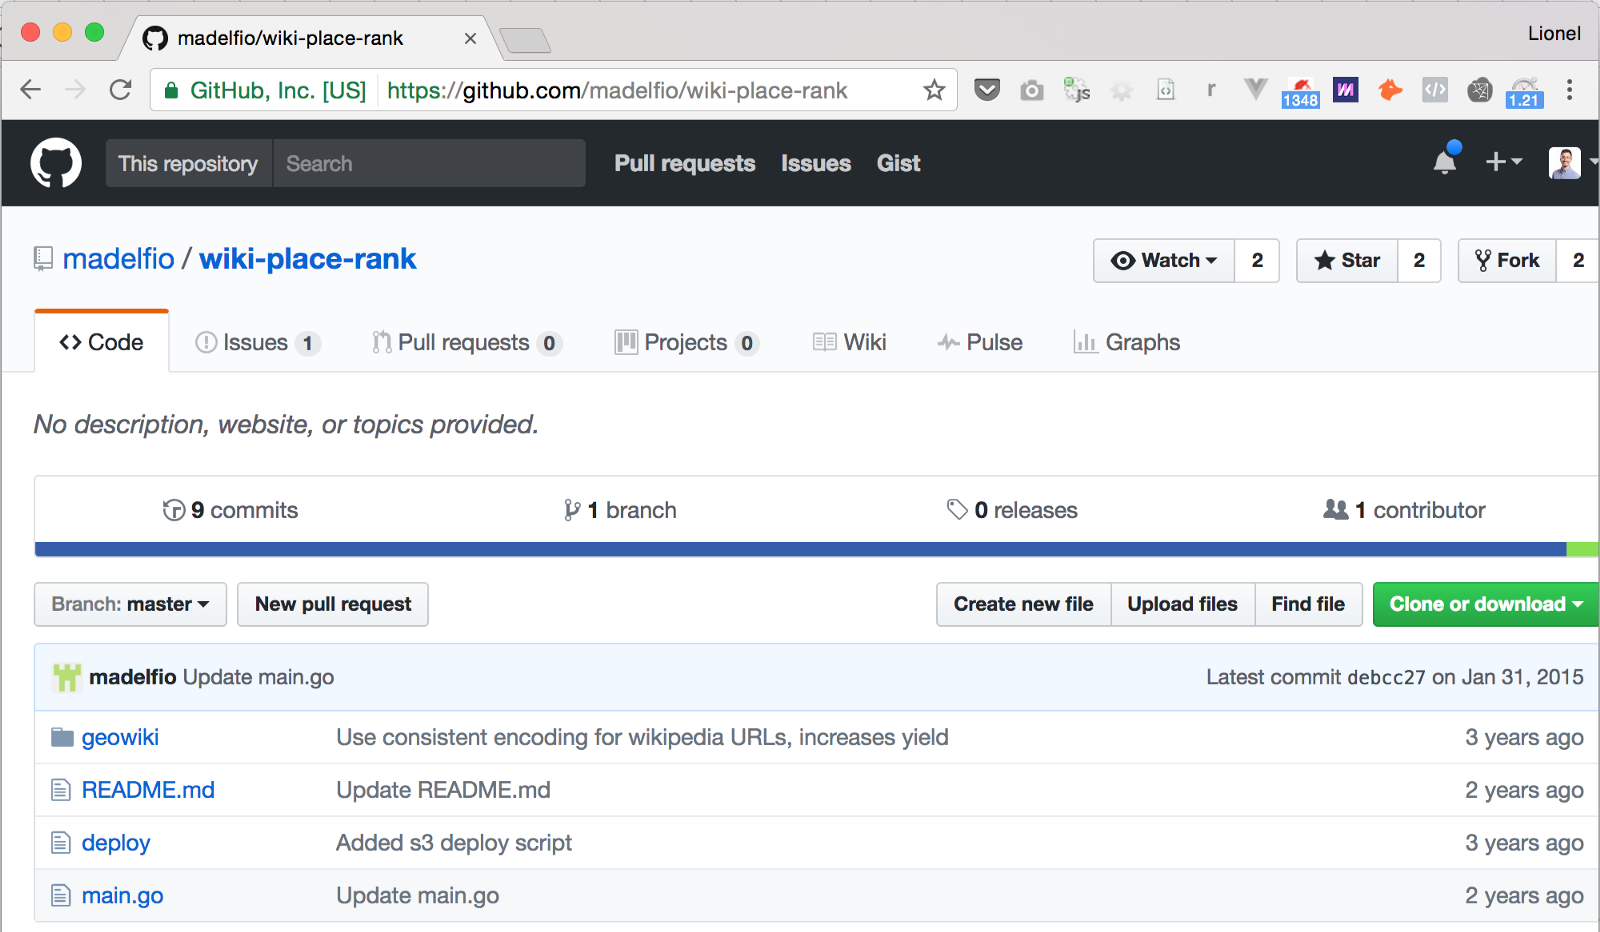Open the notifications bell
The image size is (1600, 932).
pos(1445,162)
